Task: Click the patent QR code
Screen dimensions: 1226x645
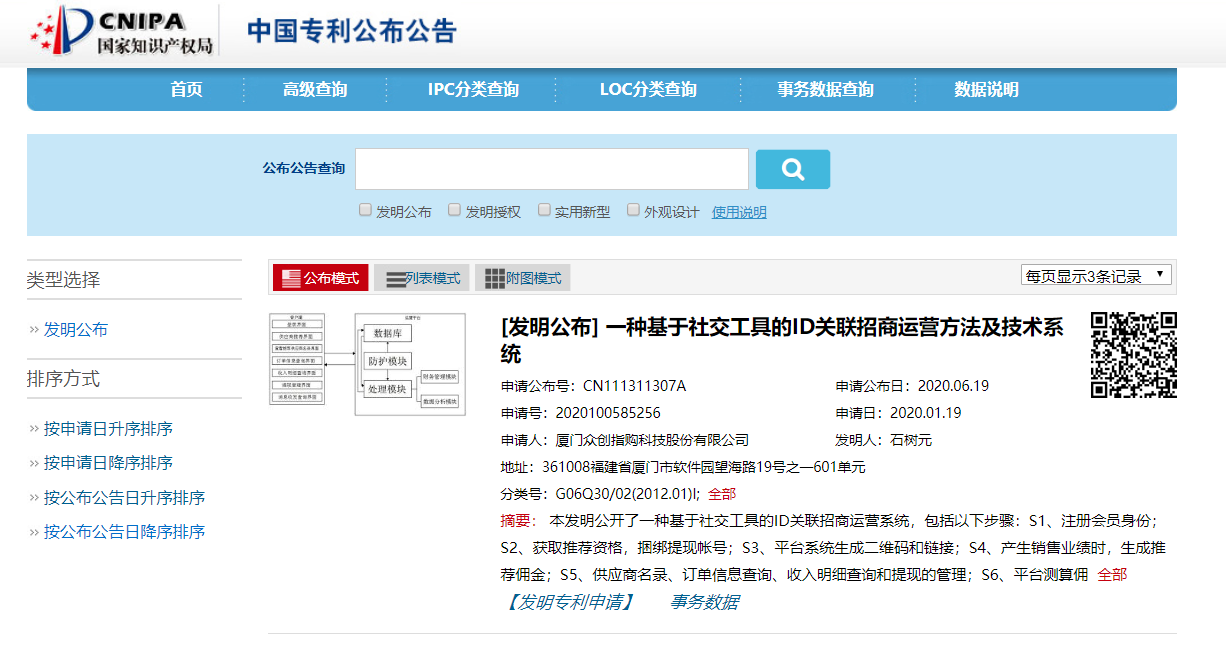Action: click(1133, 355)
